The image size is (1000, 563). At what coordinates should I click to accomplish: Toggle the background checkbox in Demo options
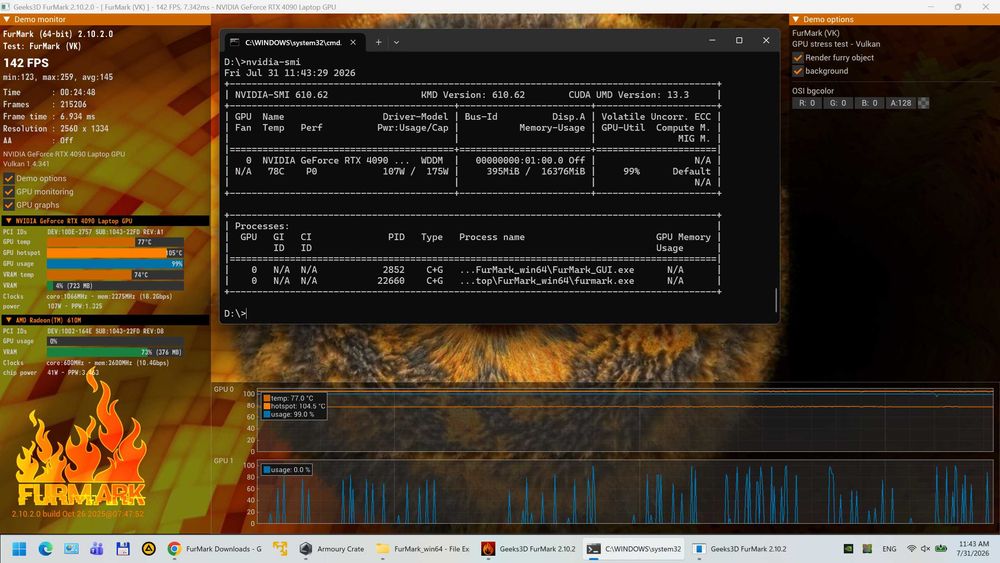click(x=798, y=71)
